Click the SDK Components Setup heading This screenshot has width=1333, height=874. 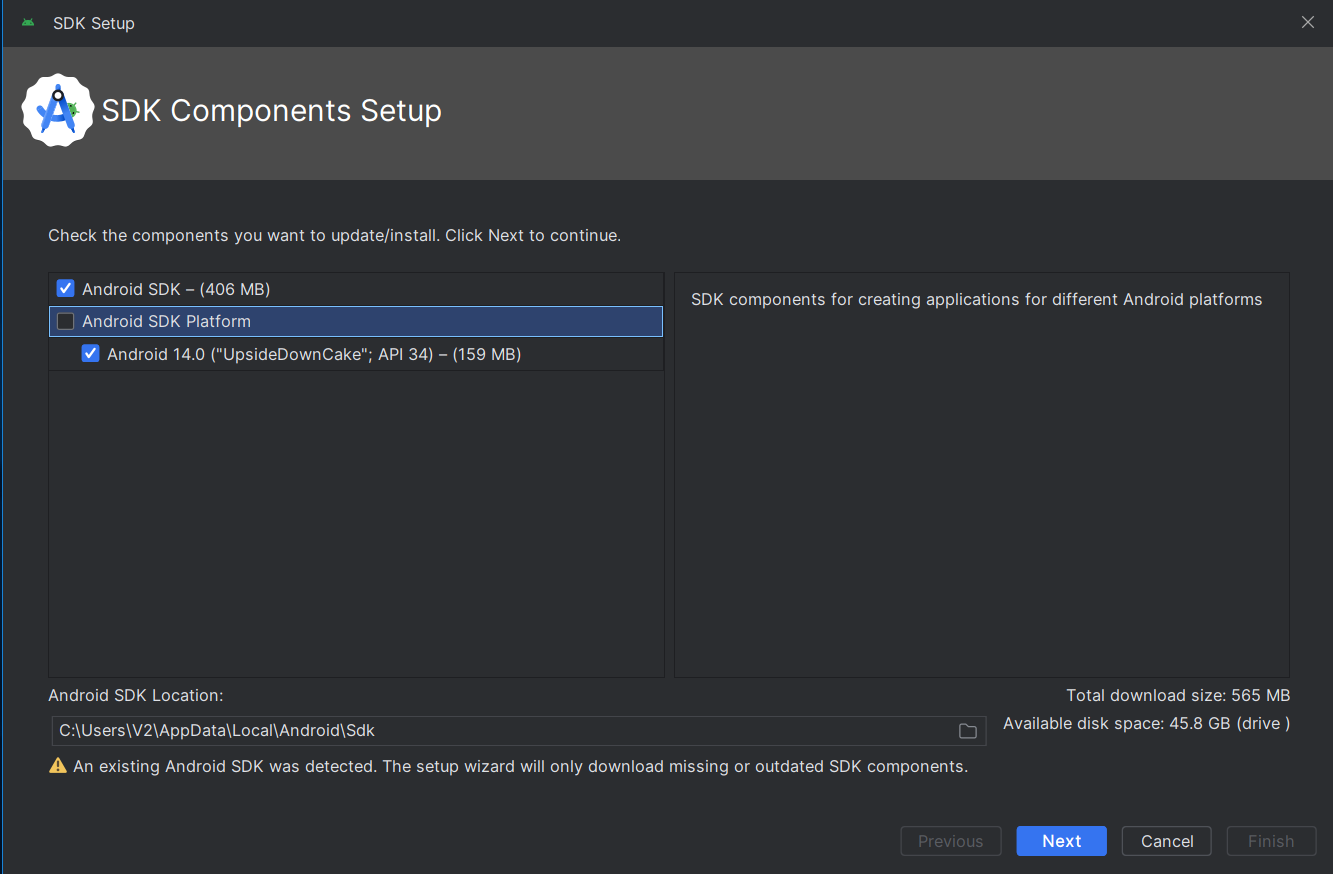click(272, 110)
